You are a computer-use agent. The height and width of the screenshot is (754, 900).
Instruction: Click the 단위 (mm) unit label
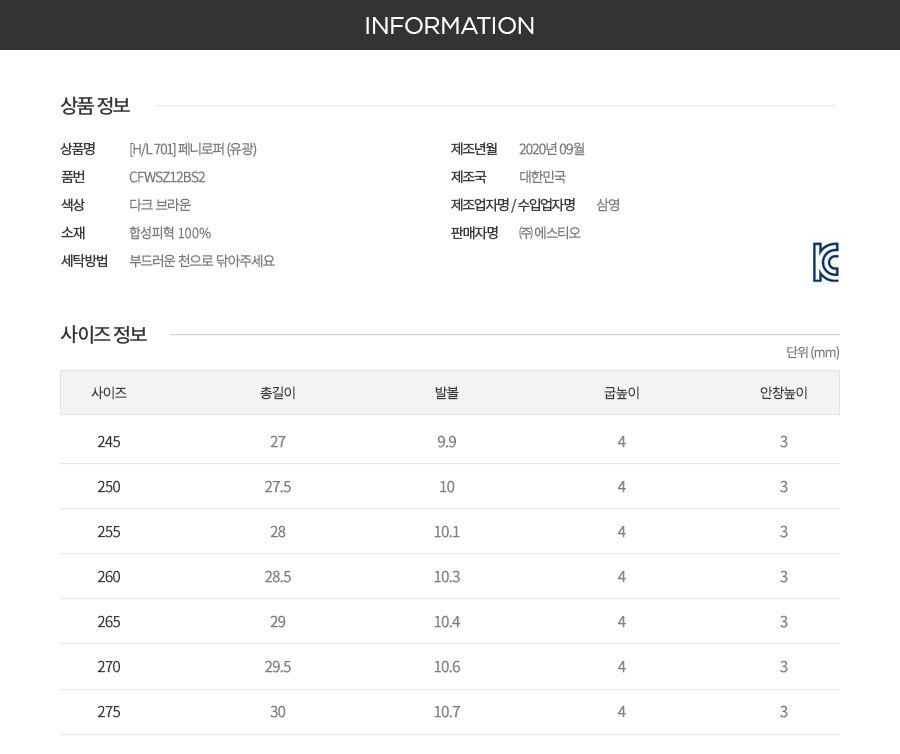click(813, 352)
